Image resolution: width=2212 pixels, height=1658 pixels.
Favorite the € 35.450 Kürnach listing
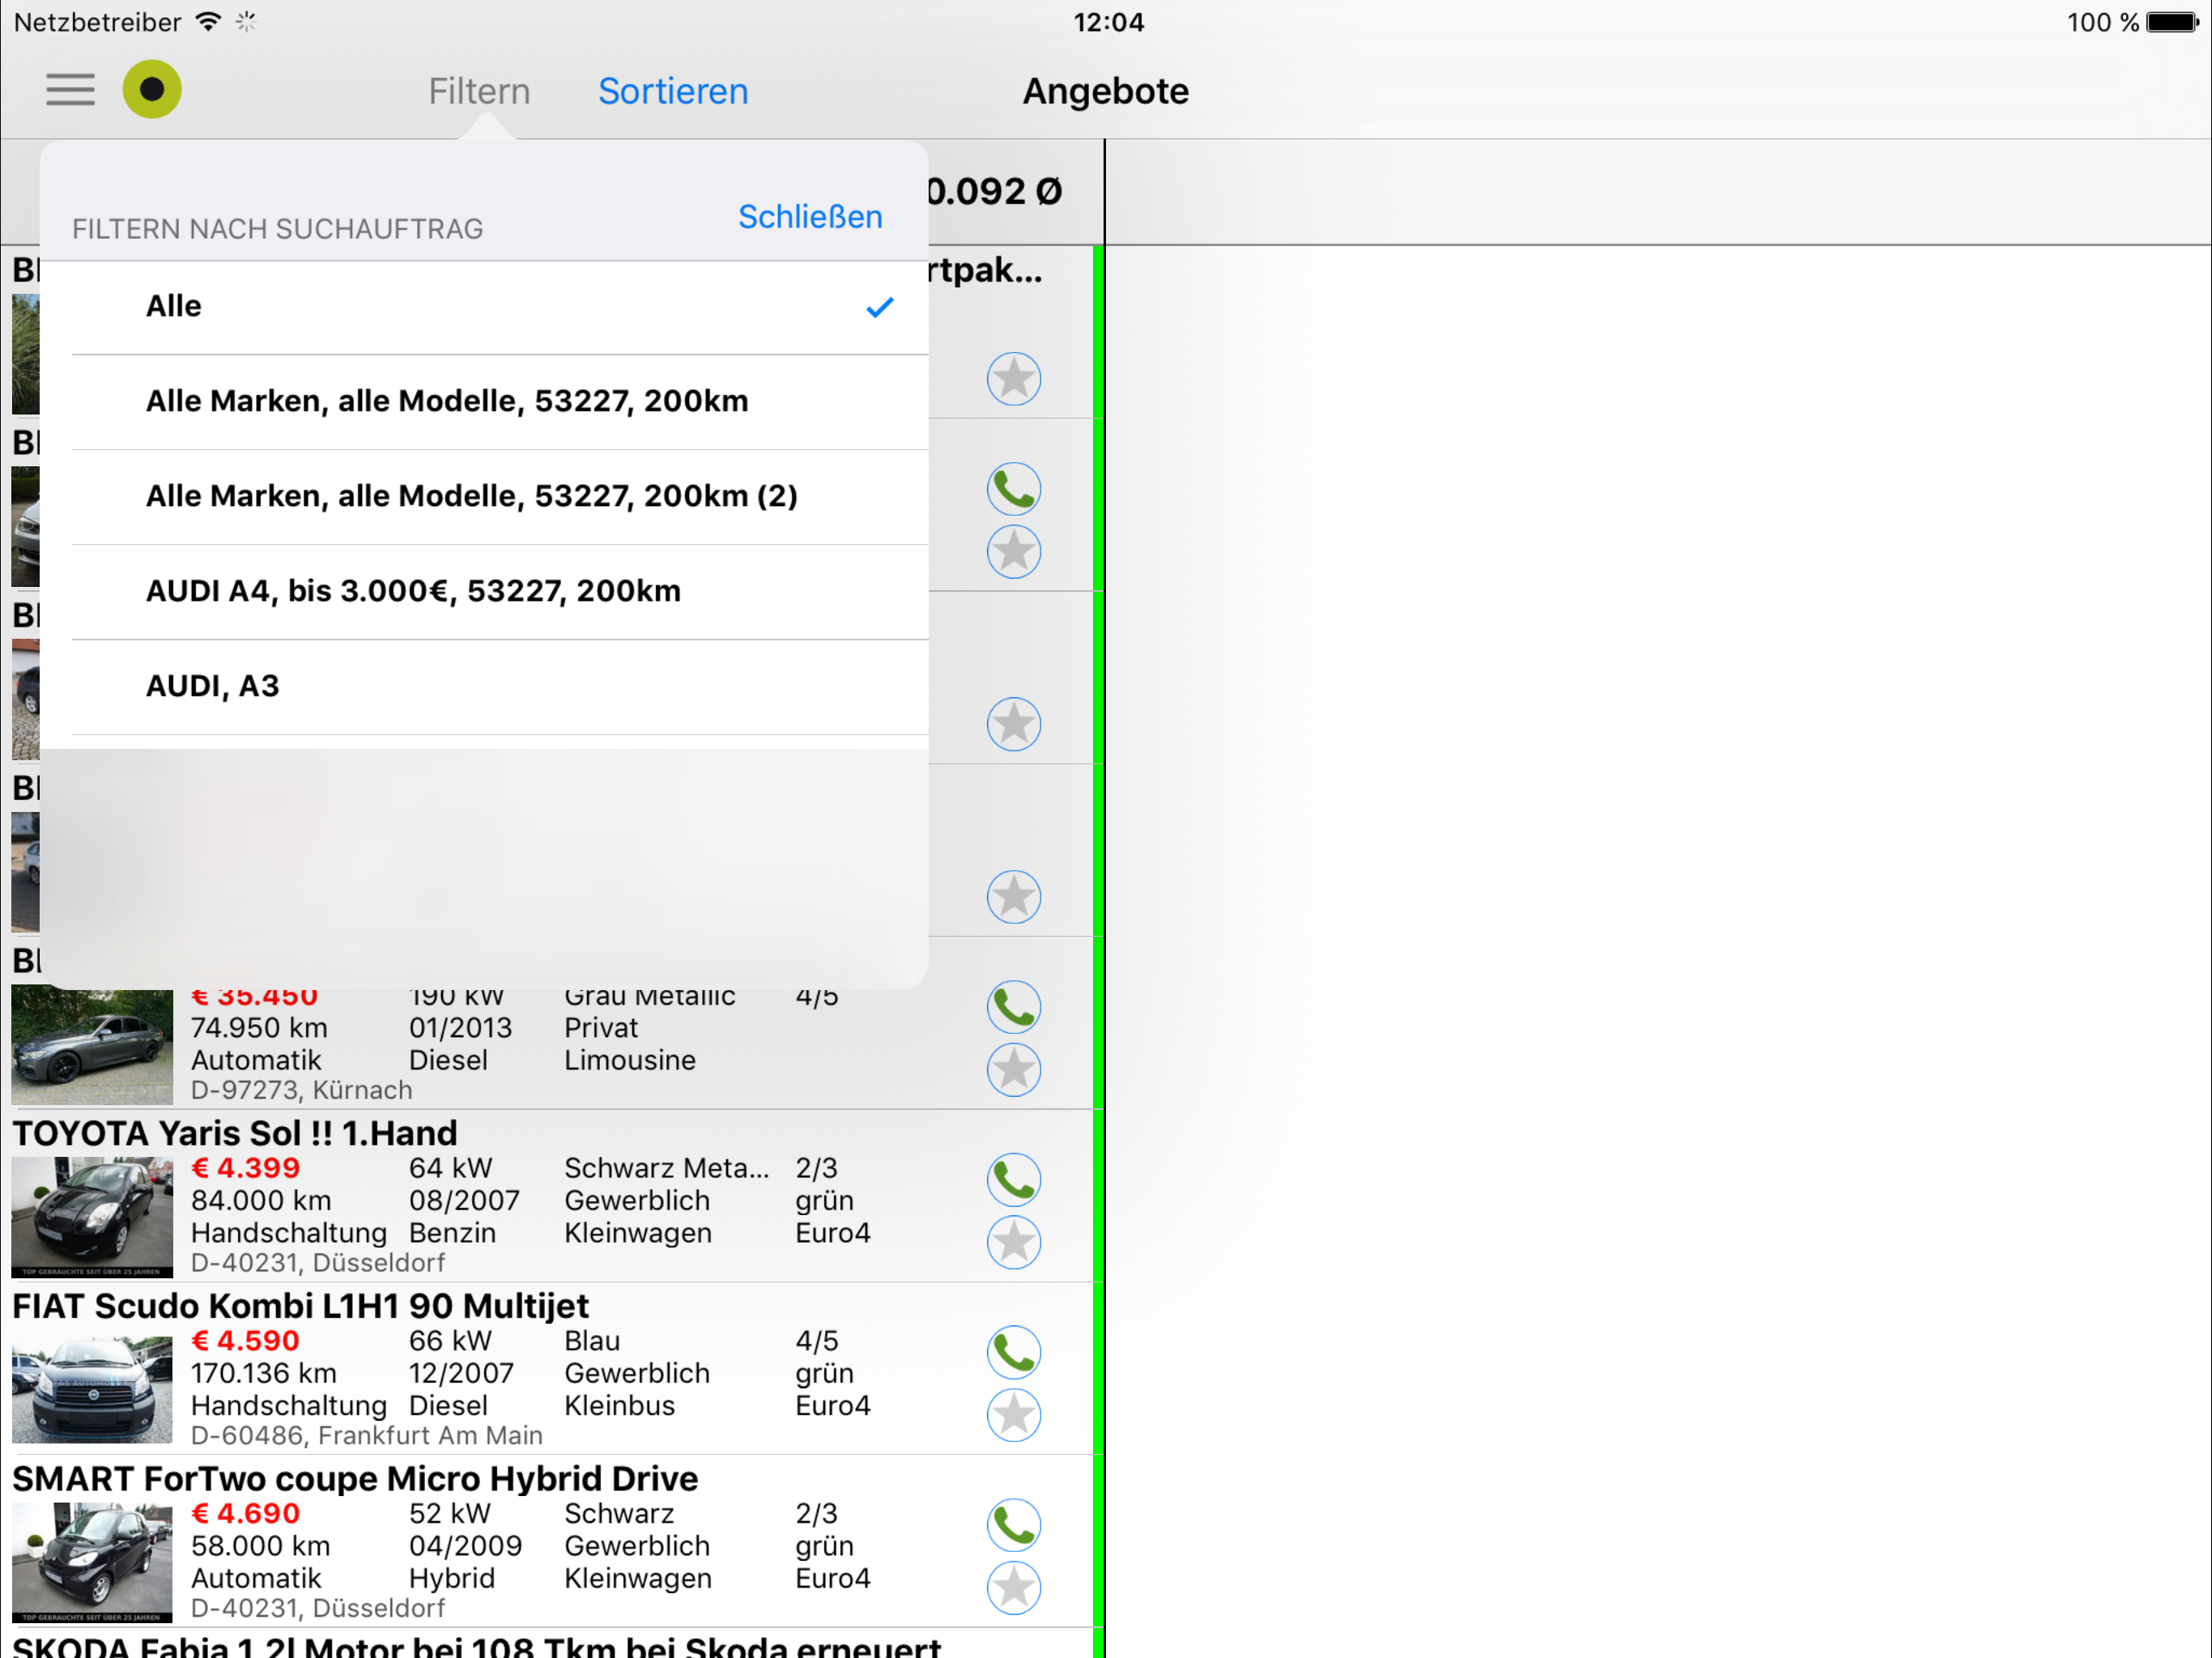pos(1014,1070)
